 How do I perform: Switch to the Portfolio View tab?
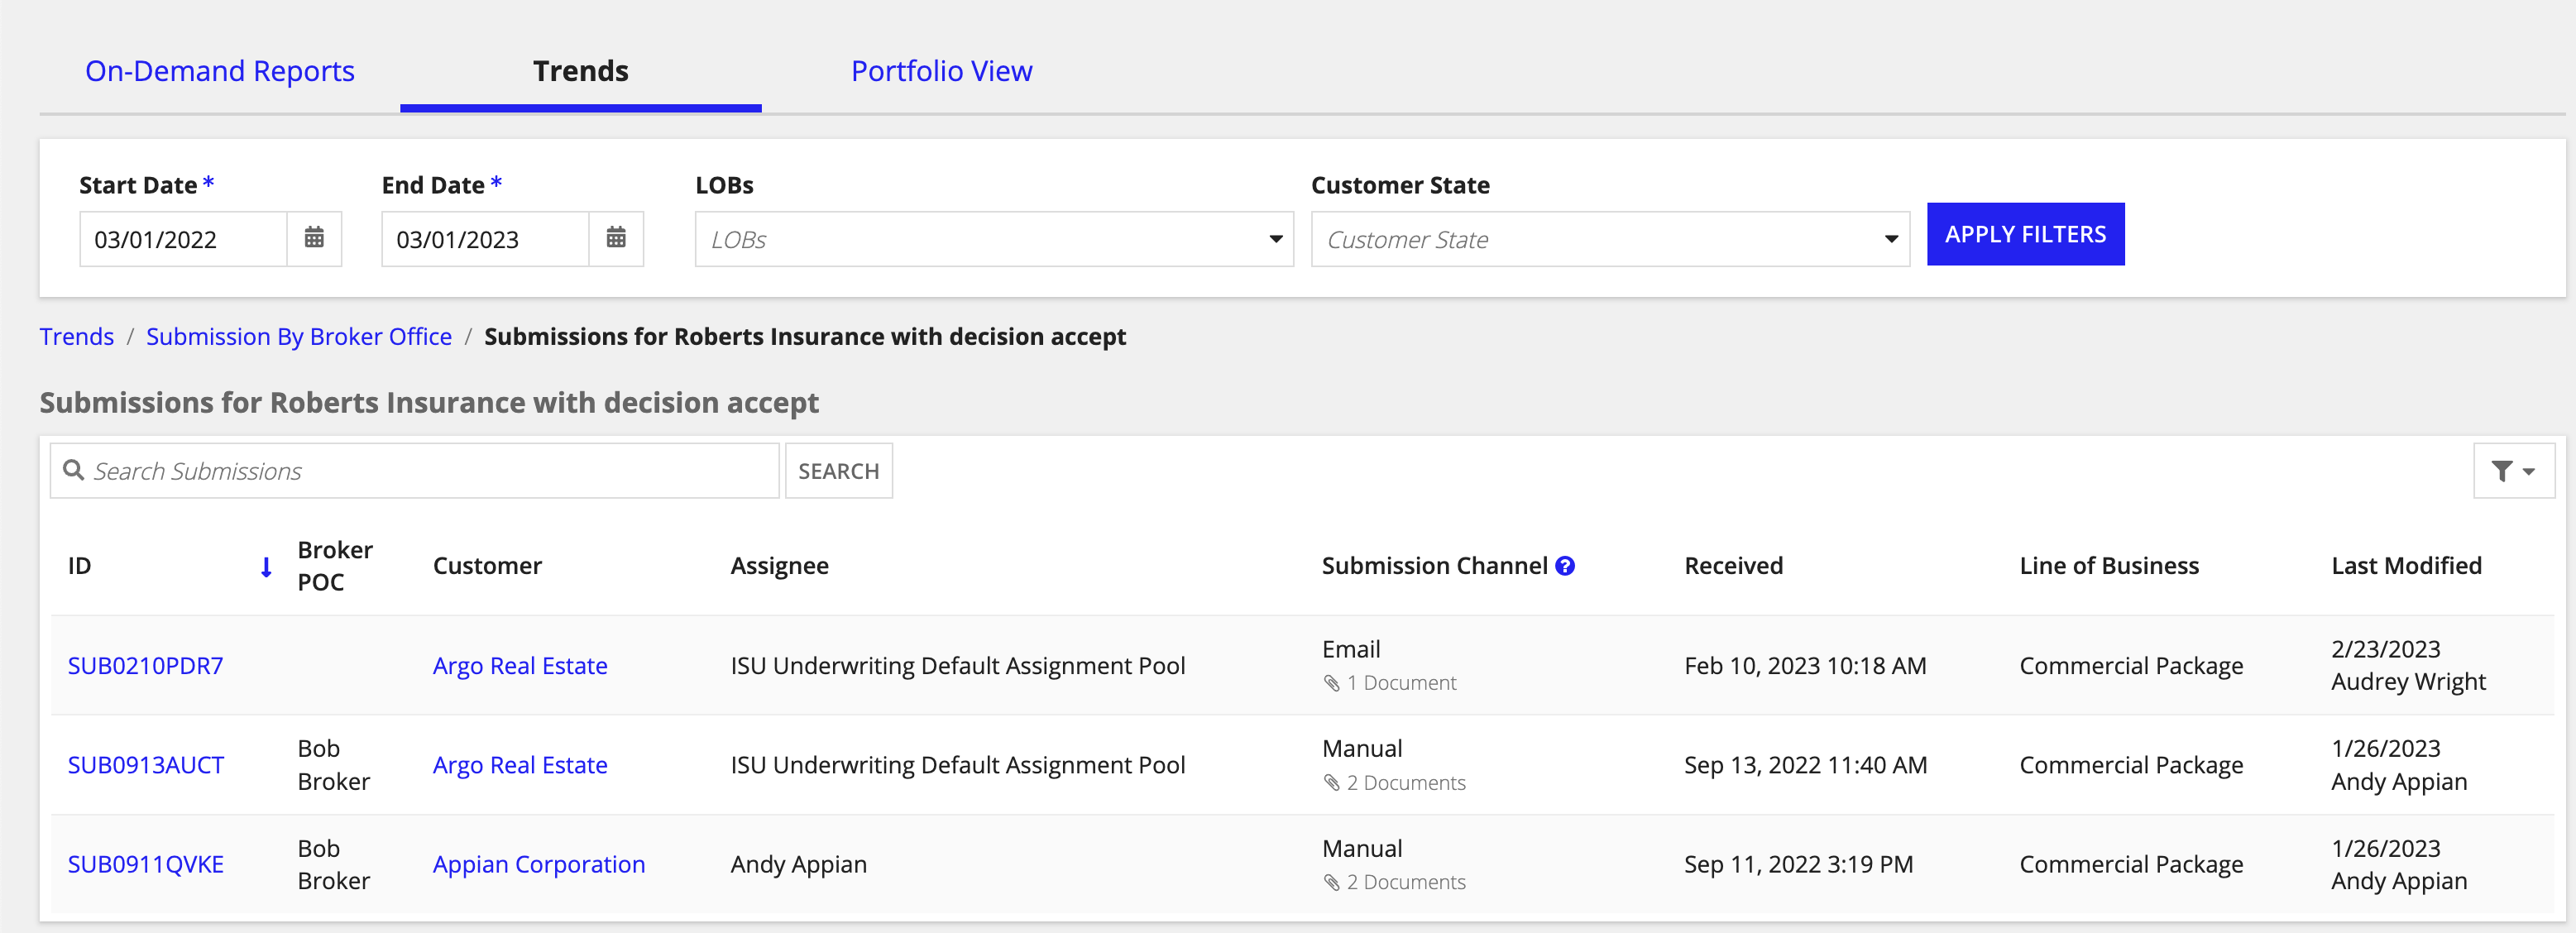[x=941, y=70]
